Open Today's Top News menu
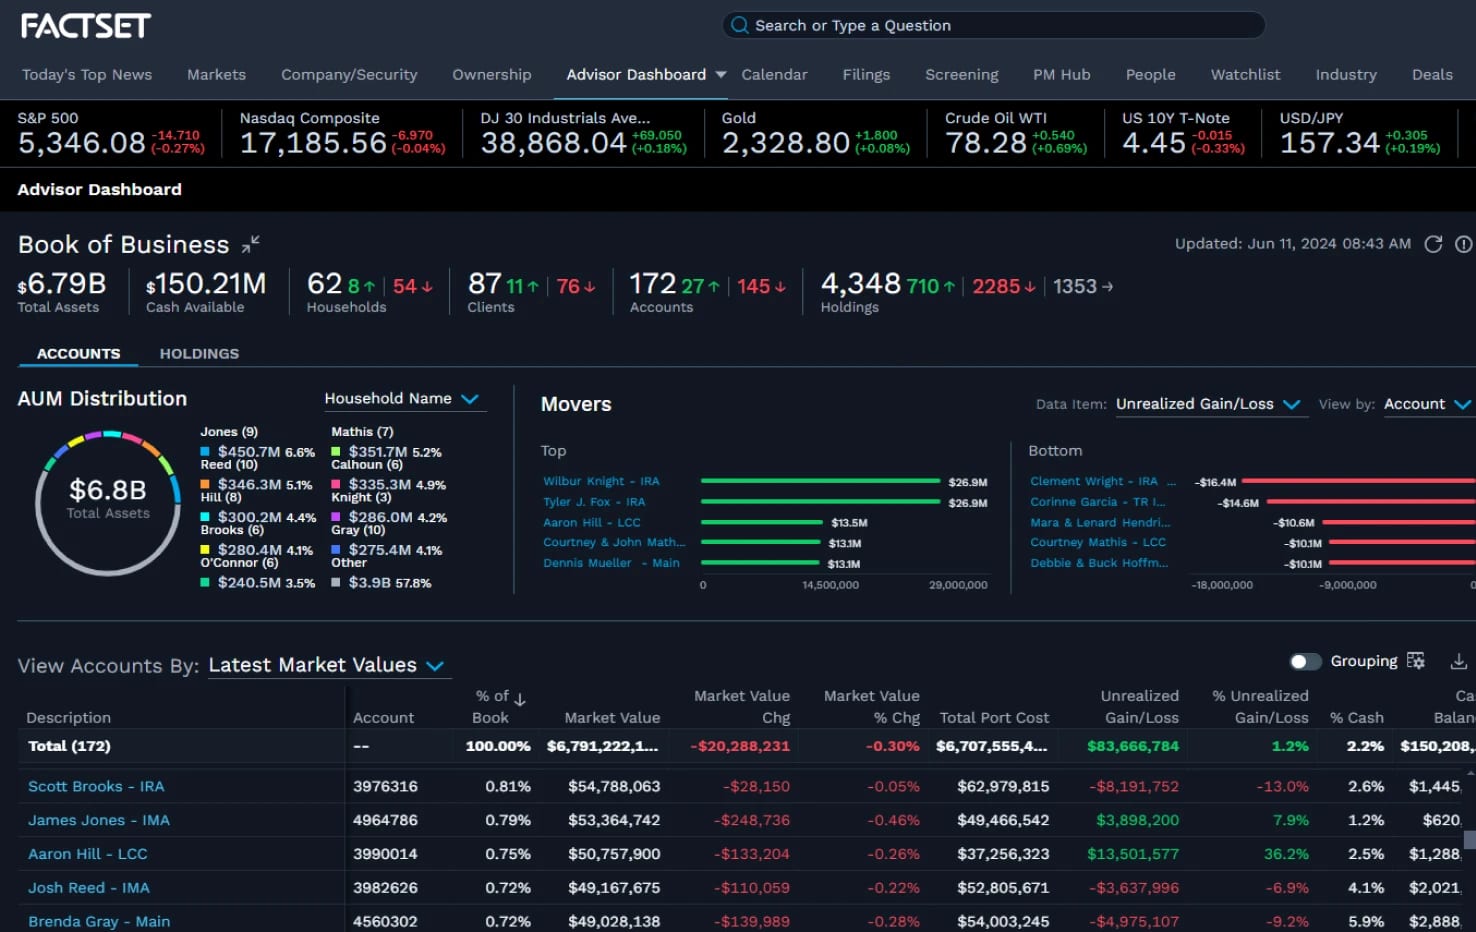Image resolution: width=1476 pixels, height=932 pixels. click(x=87, y=75)
